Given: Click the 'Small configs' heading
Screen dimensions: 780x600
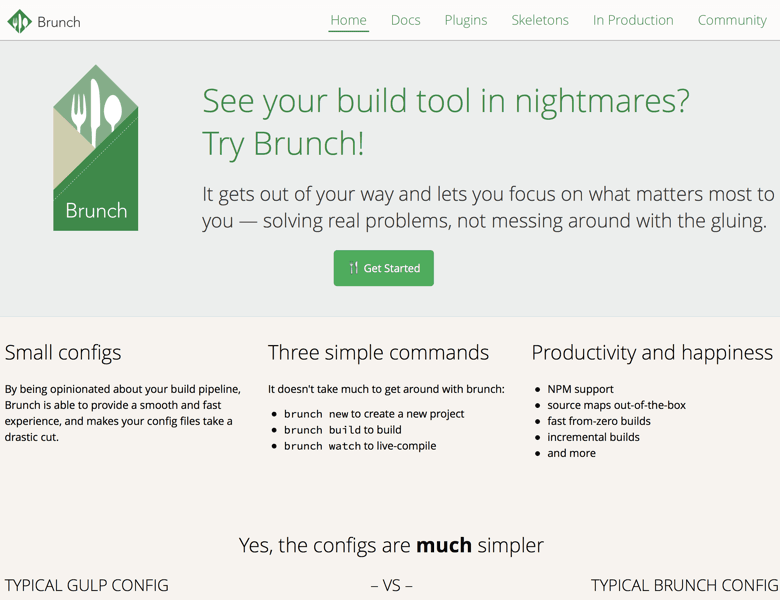Looking at the screenshot, I should [x=63, y=353].
